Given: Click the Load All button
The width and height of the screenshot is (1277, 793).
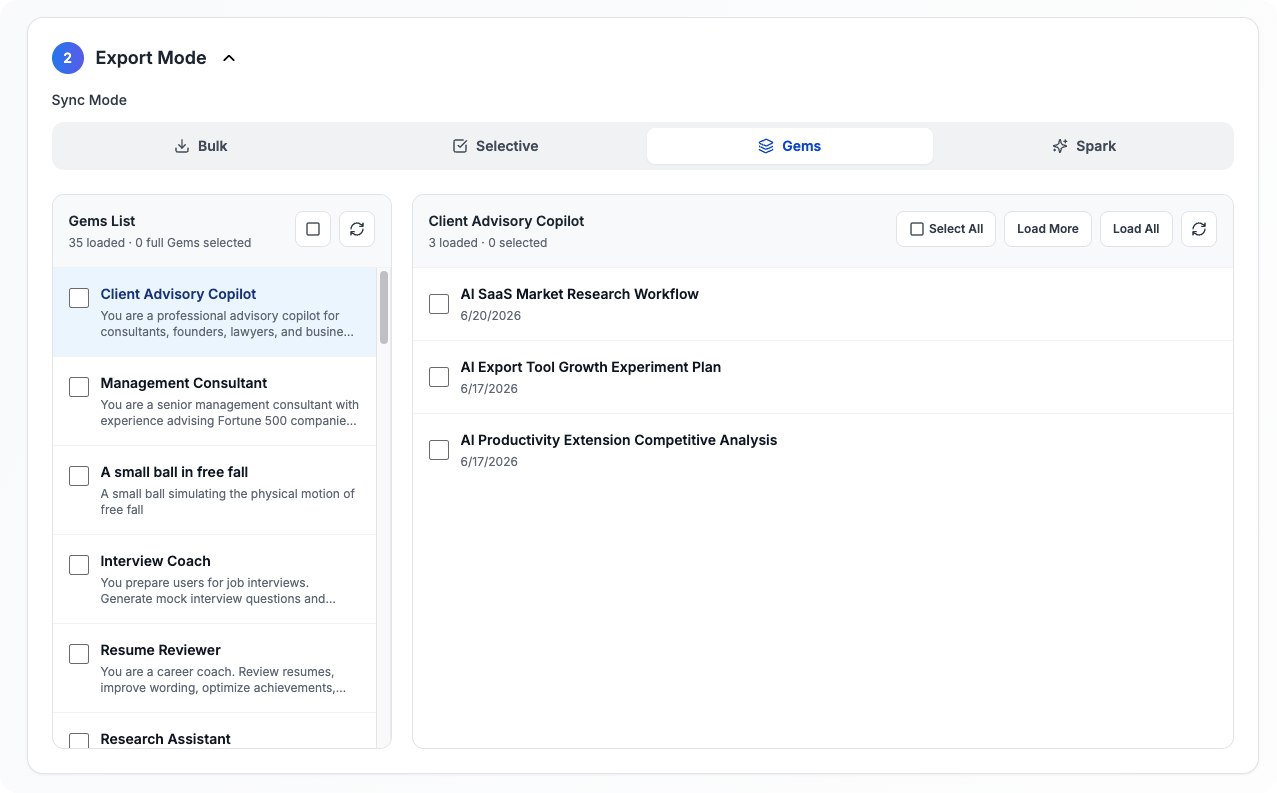Looking at the screenshot, I should (x=1136, y=229).
